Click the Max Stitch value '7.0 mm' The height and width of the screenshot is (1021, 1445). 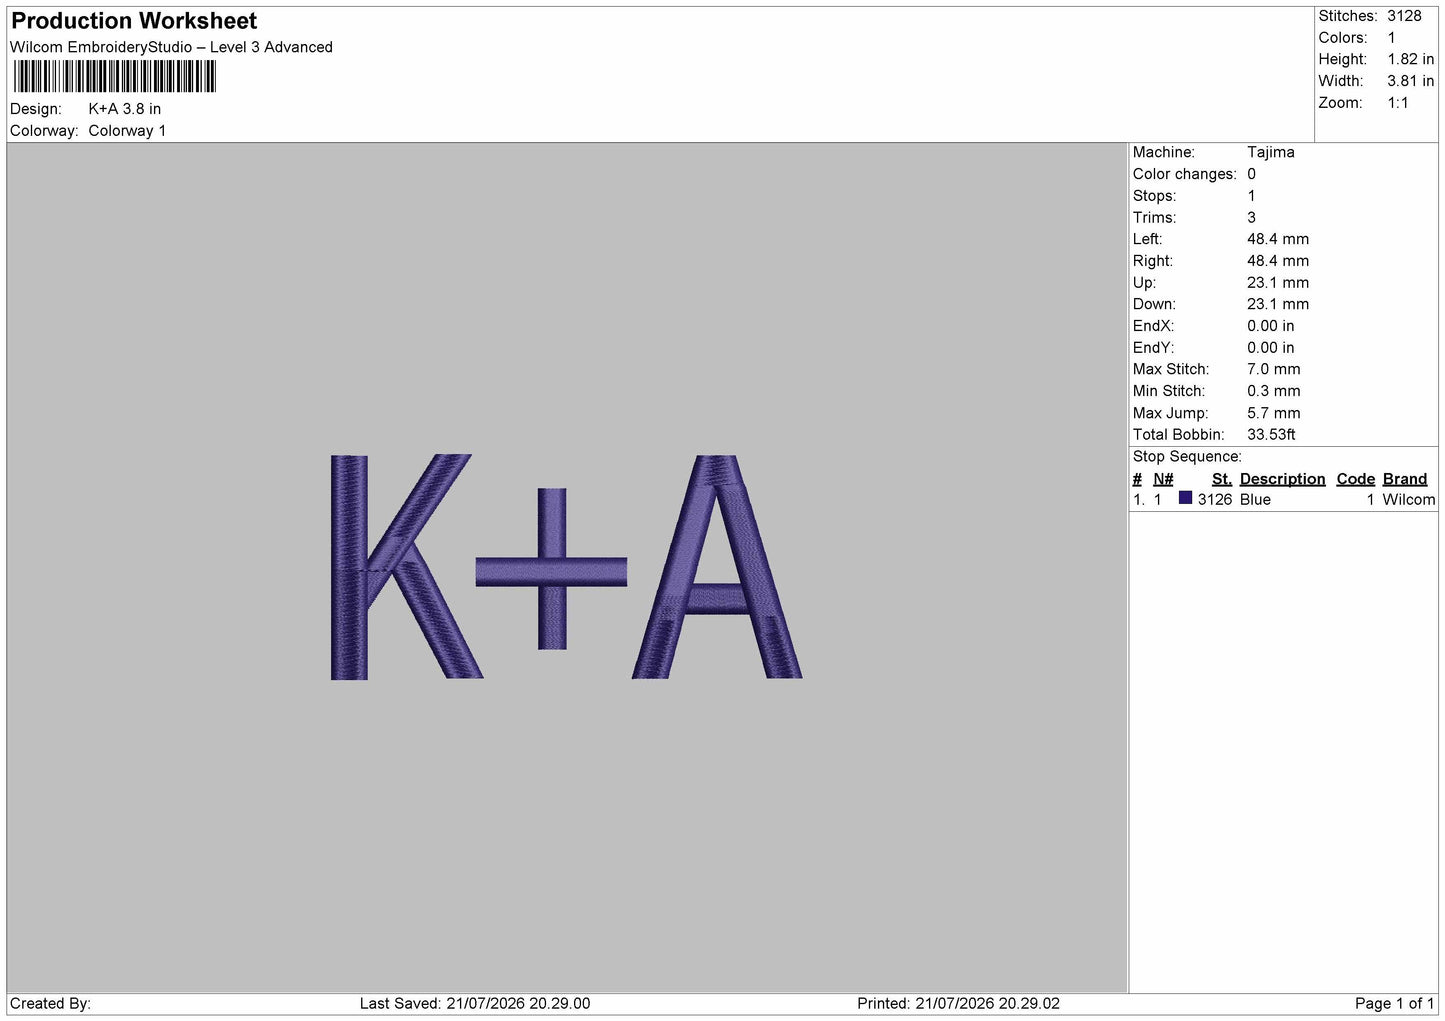click(x=1274, y=369)
